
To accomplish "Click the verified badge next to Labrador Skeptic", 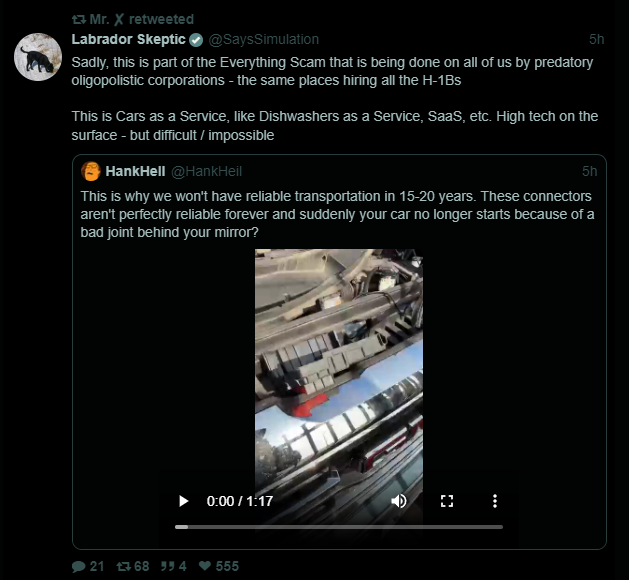I will click(196, 40).
